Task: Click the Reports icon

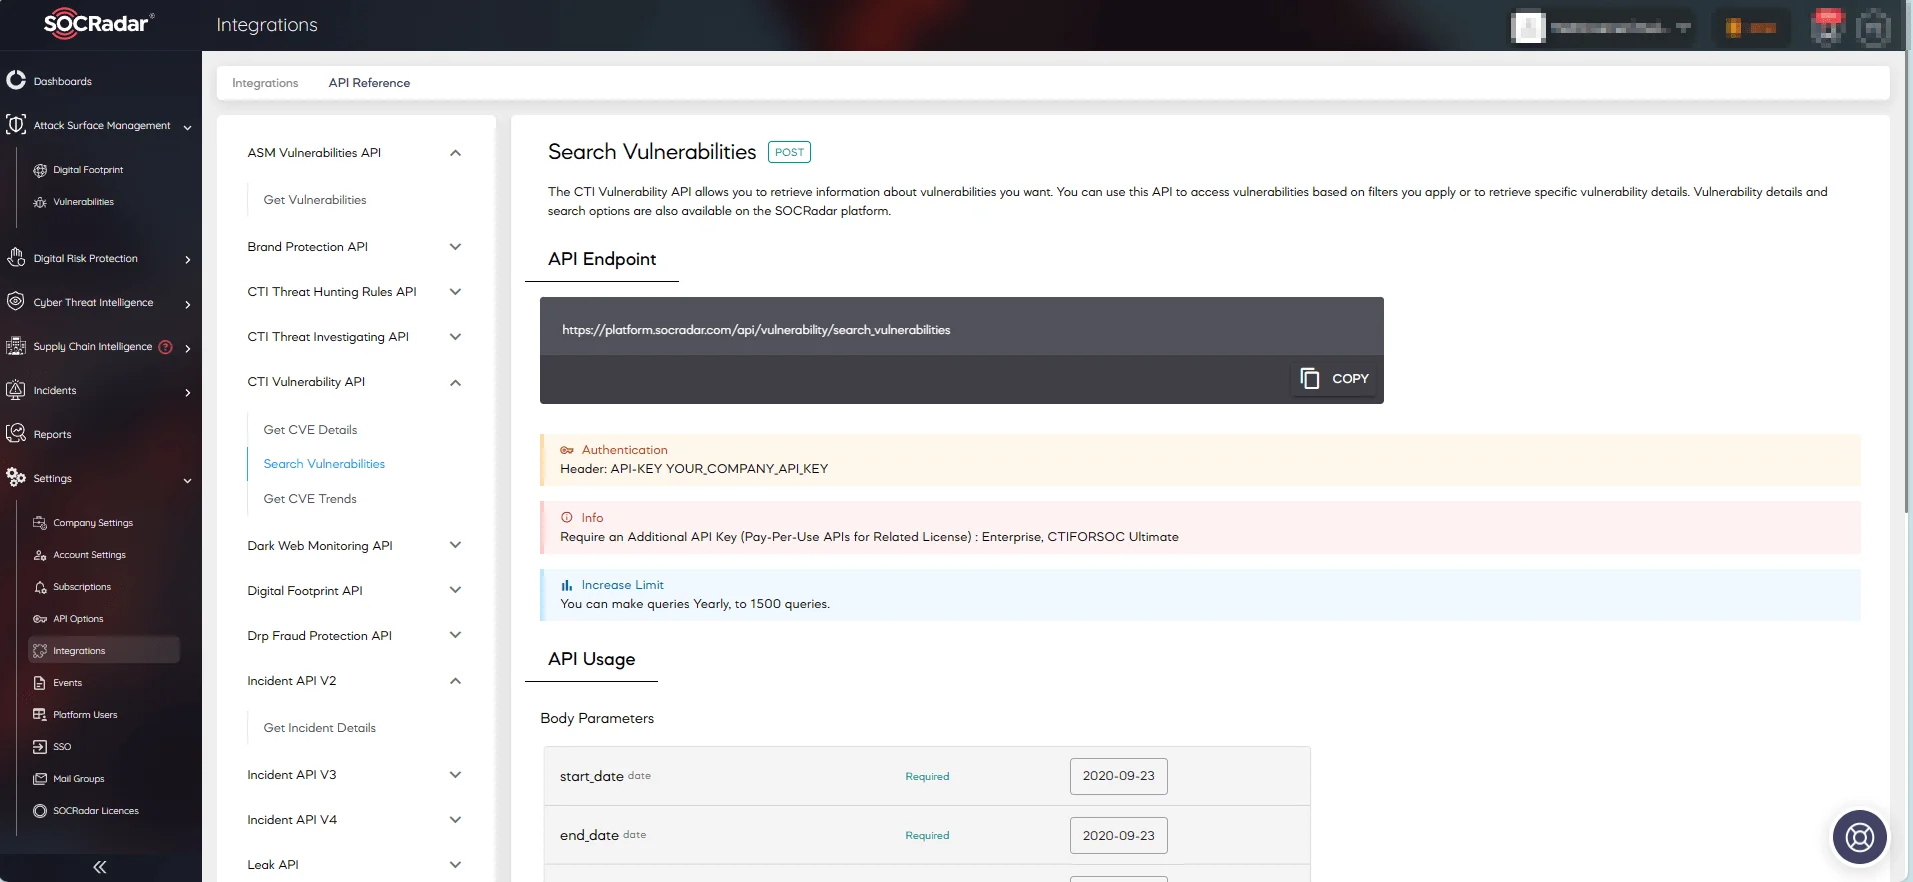Action: click(16, 434)
